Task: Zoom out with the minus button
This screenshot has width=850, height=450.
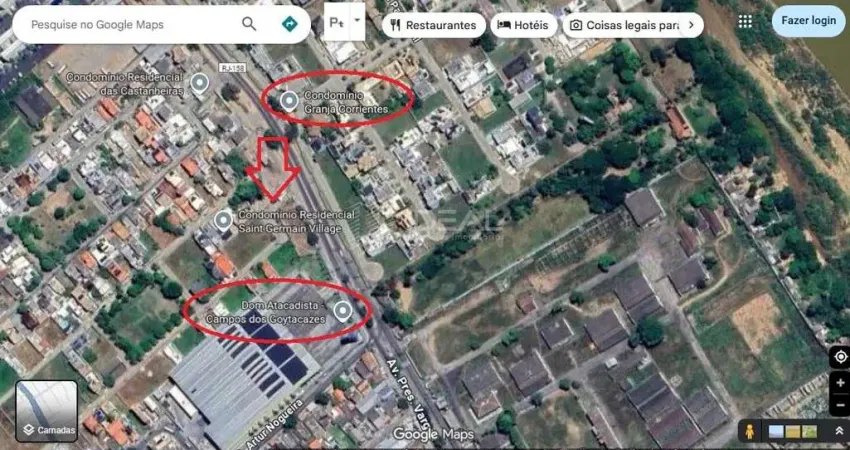Action: click(840, 404)
